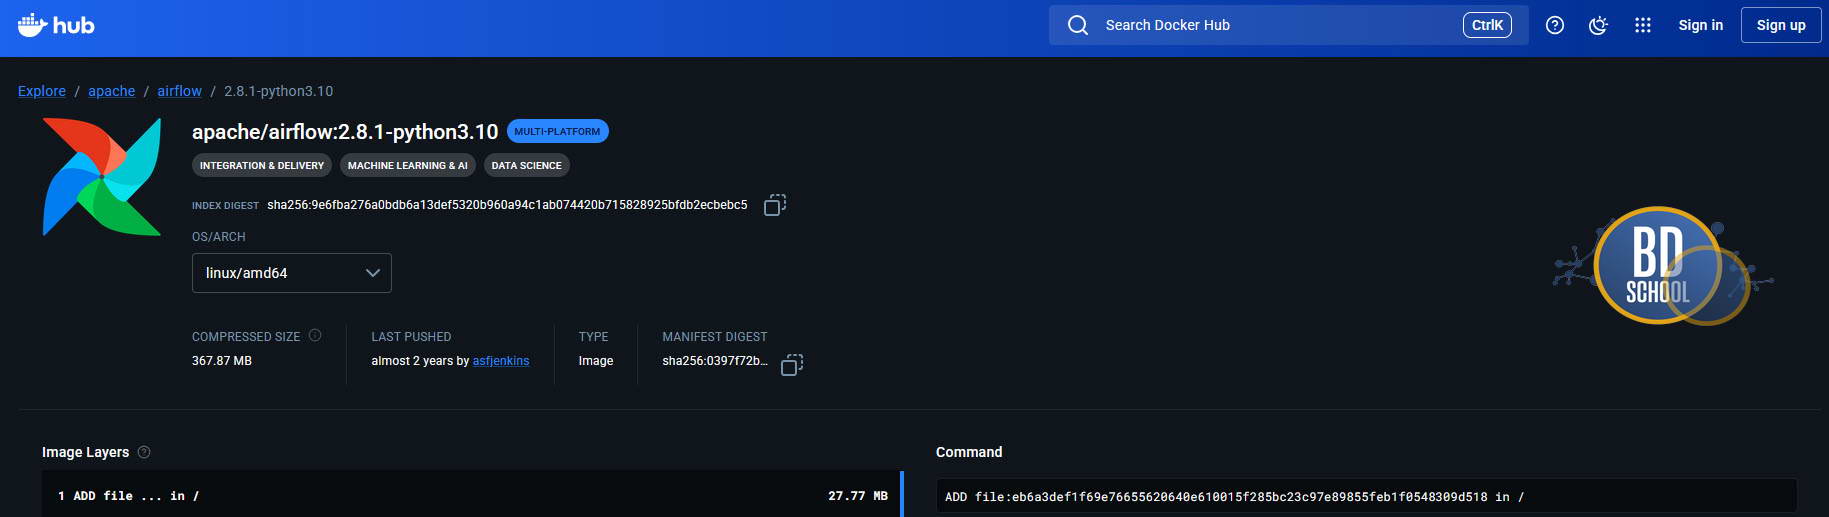Go to Explore breadcrumb link
1829x517 pixels.
tap(42, 91)
